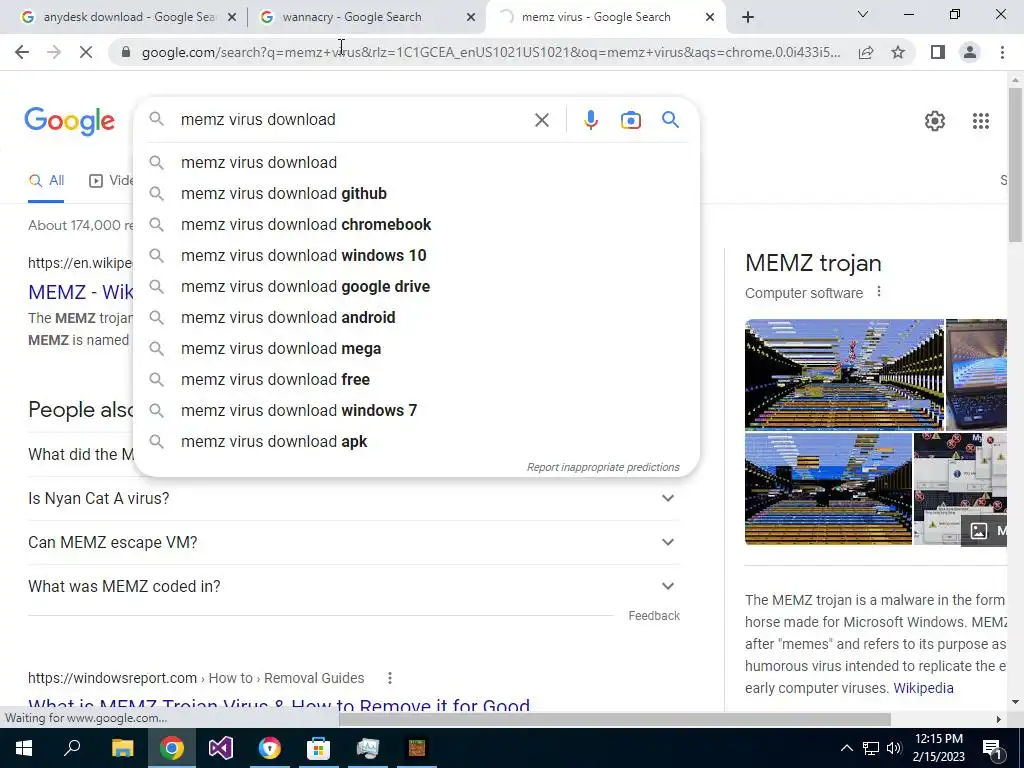Go back with browser back arrow
Viewport: 1024px width, 768px height.
pos(22,52)
